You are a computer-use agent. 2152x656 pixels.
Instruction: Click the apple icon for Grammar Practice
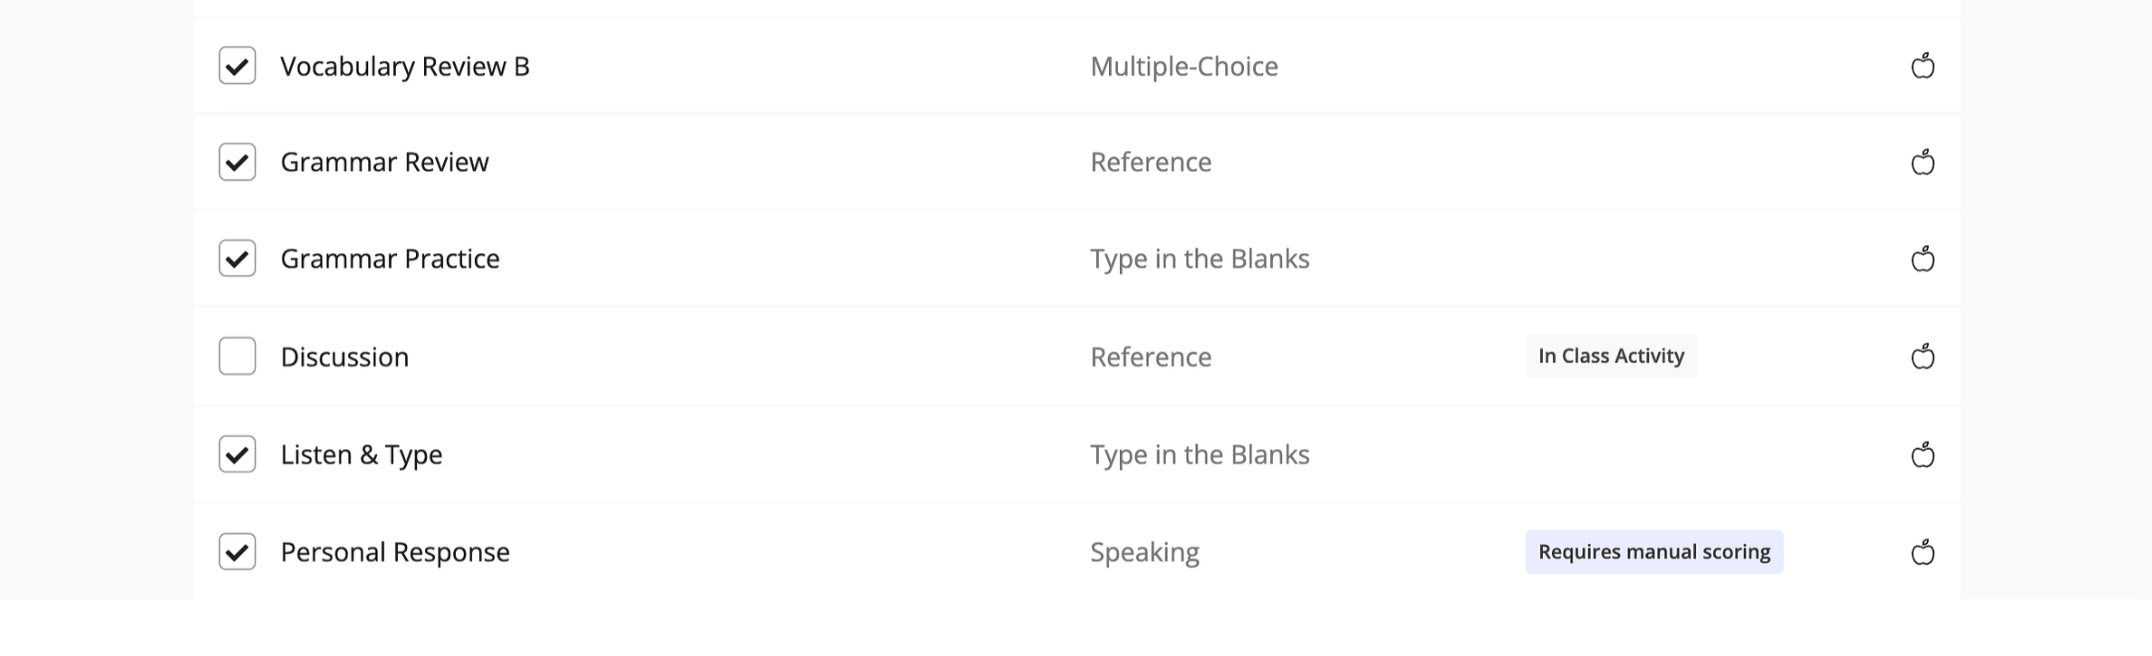1922,260
